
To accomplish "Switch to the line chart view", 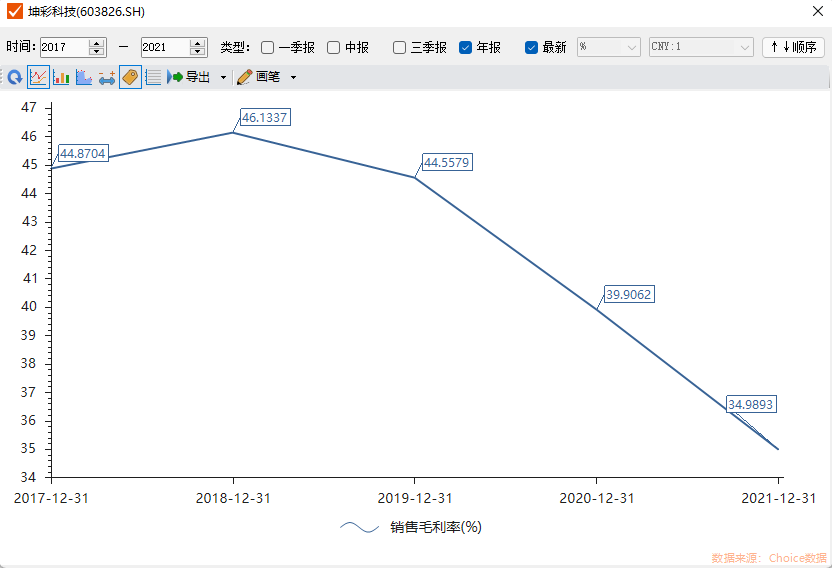I will point(38,77).
